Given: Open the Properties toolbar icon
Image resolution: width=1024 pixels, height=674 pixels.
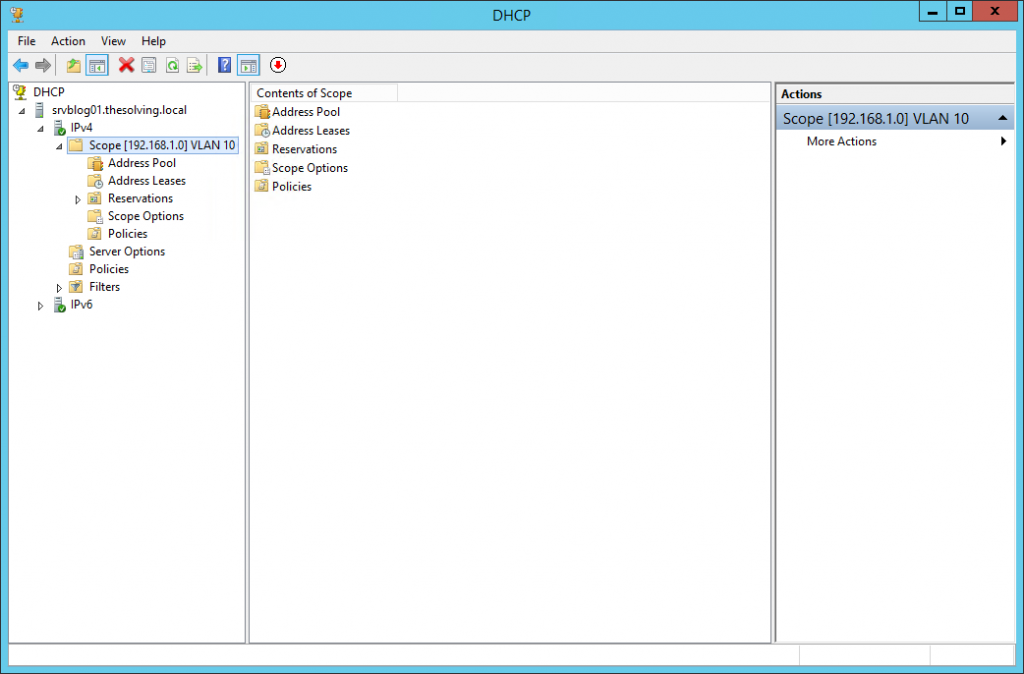Looking at the screenshot, I should point(149,65).
